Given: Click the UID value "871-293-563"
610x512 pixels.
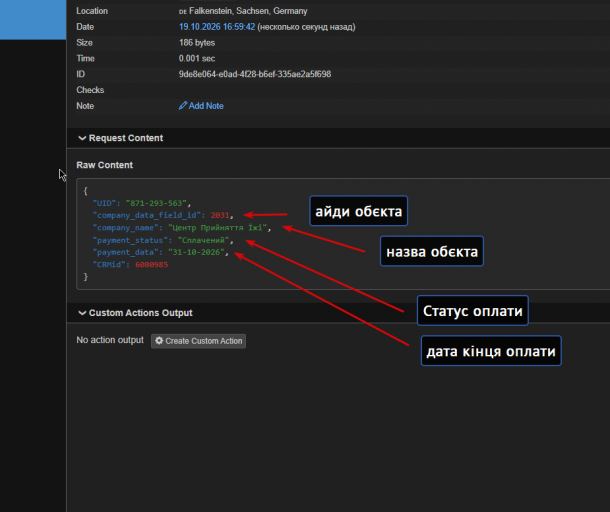Looking at the screenshot, I should tap(156, 203).
